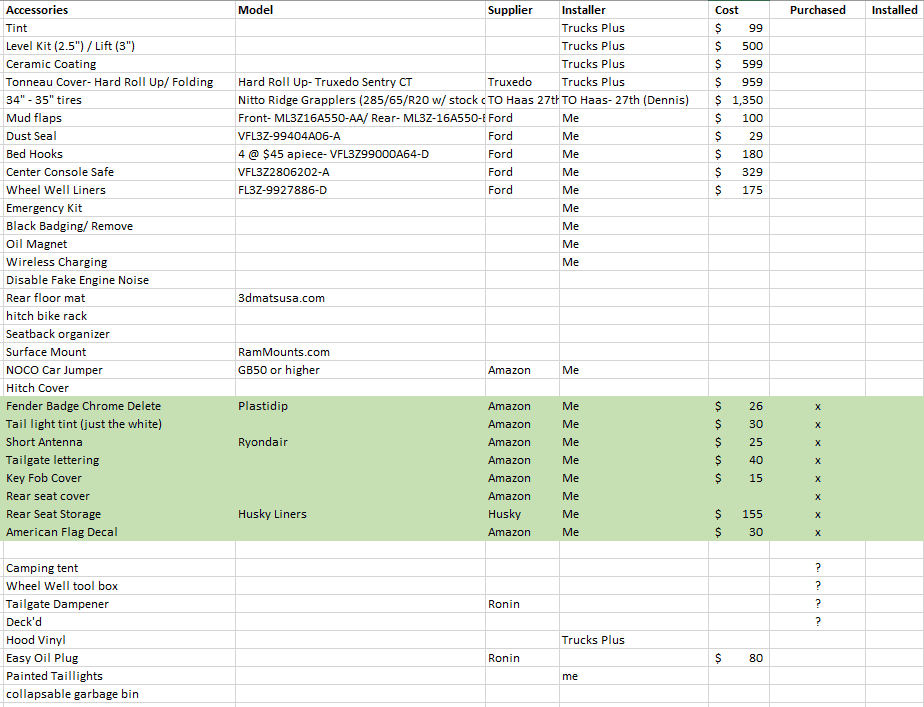Click the question mark in Camping tent row
924x707 pixels.
tap(817, 568)
